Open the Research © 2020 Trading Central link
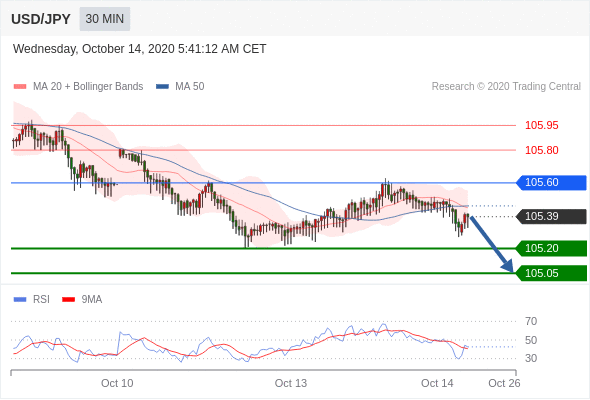This screenshot has height=400, width=590. tap(506, 87)
